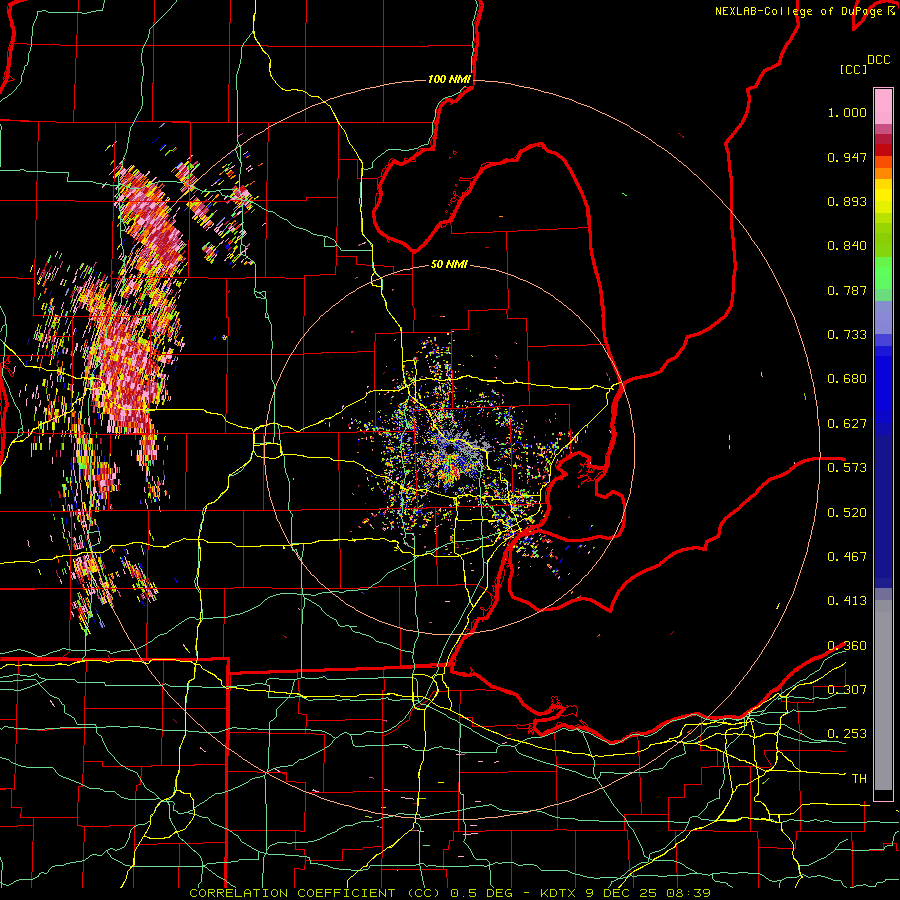Viewport: 900px width, 900px height.
Task: Click the DCC label above the color scale
Action: pos(879,60)
